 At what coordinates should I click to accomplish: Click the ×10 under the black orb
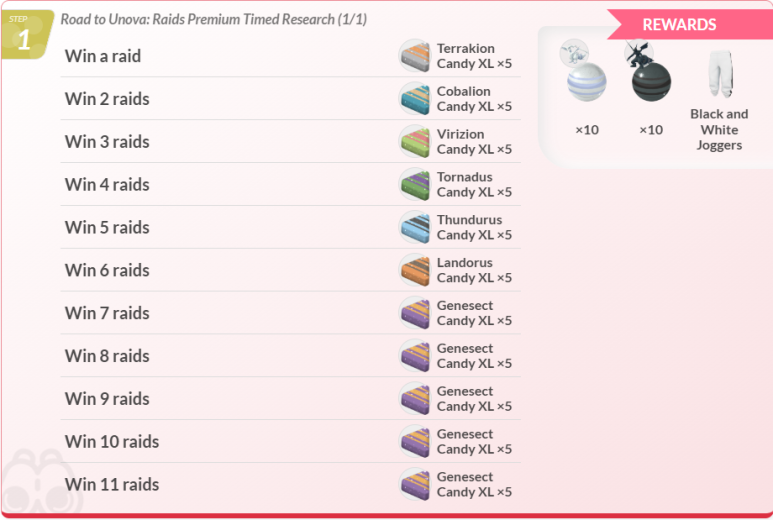[651, 130]
